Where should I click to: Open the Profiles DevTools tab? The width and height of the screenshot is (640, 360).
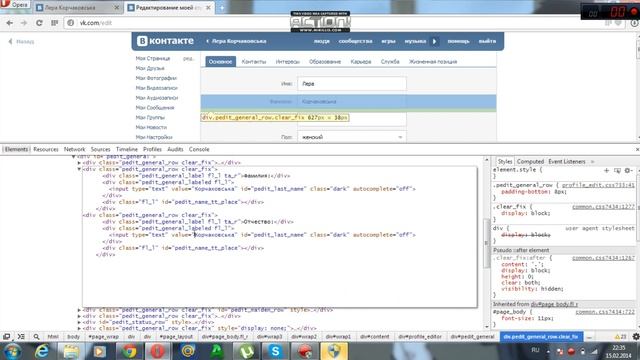pyautogui.click(x=152, y=149)
